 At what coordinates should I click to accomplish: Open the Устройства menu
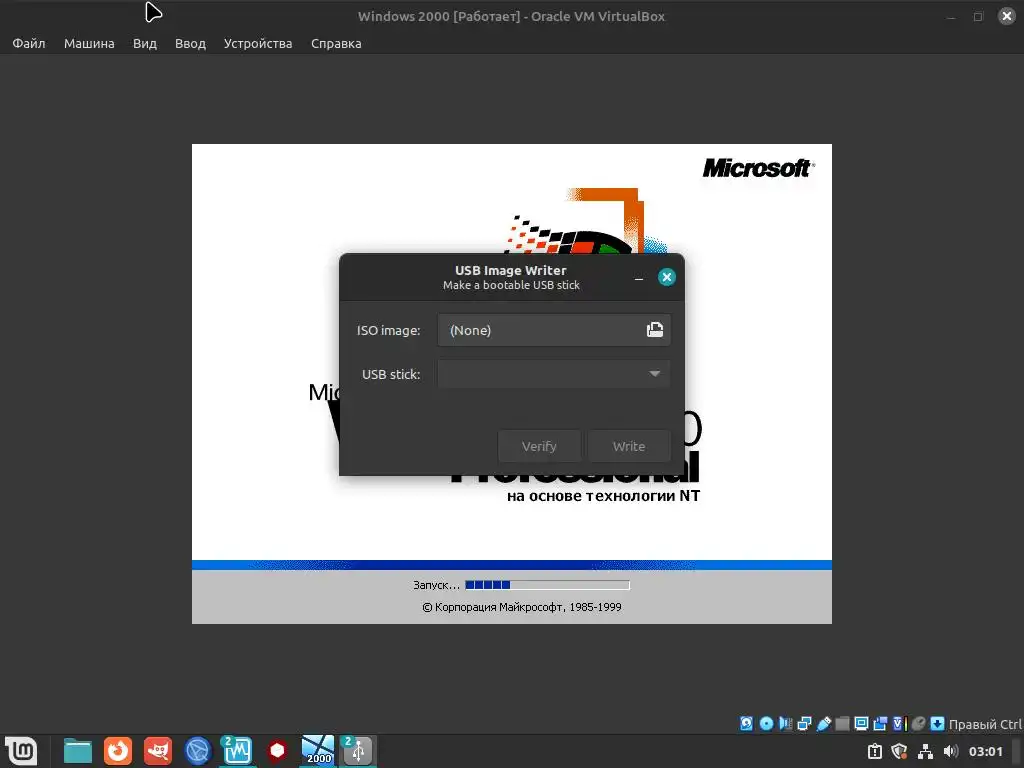click(x=258, y=43)
